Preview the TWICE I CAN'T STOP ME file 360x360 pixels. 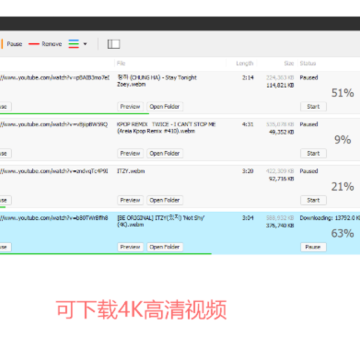click(x=130, y=153)
